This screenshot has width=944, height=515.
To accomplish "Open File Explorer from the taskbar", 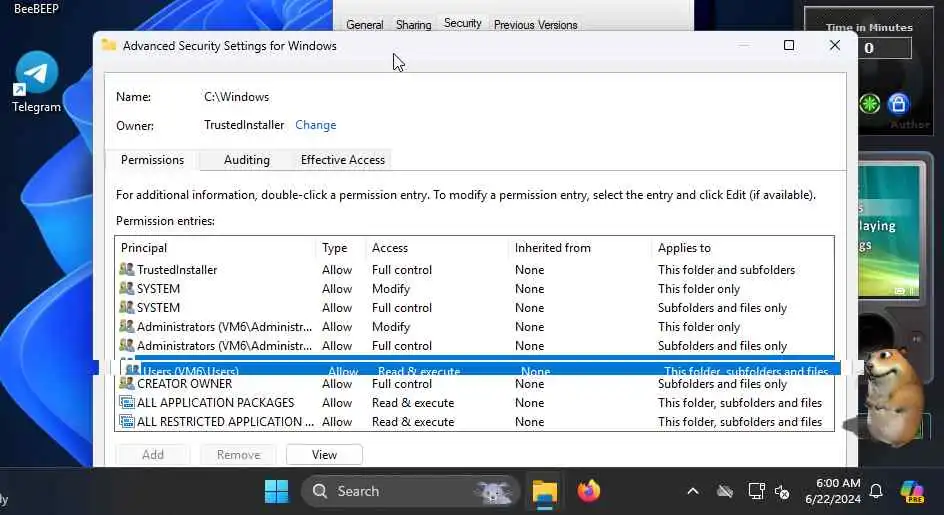I will click(x=545, y=492).
